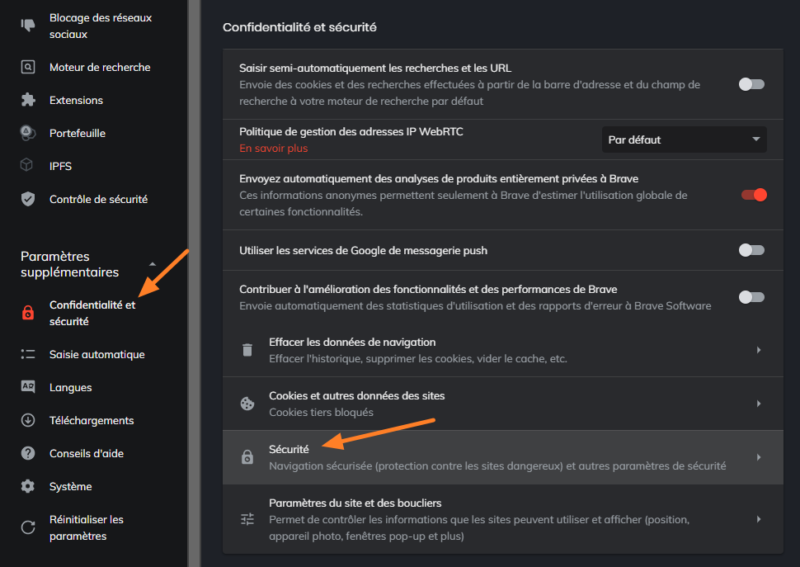
Task: Expand Cookies et autres données chevron
Action: pos(759,404)
